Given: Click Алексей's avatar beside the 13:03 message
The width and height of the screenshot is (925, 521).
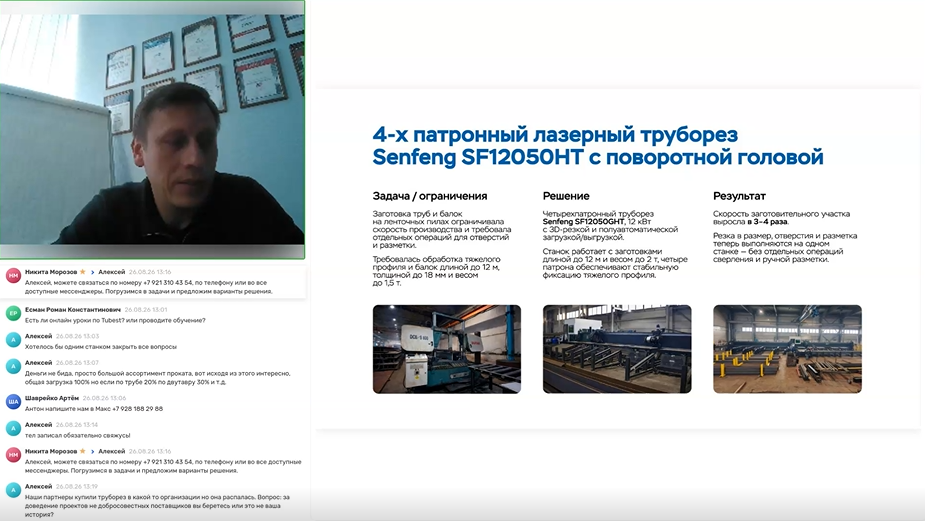Looking at the screenshot, I should [13, 340].
